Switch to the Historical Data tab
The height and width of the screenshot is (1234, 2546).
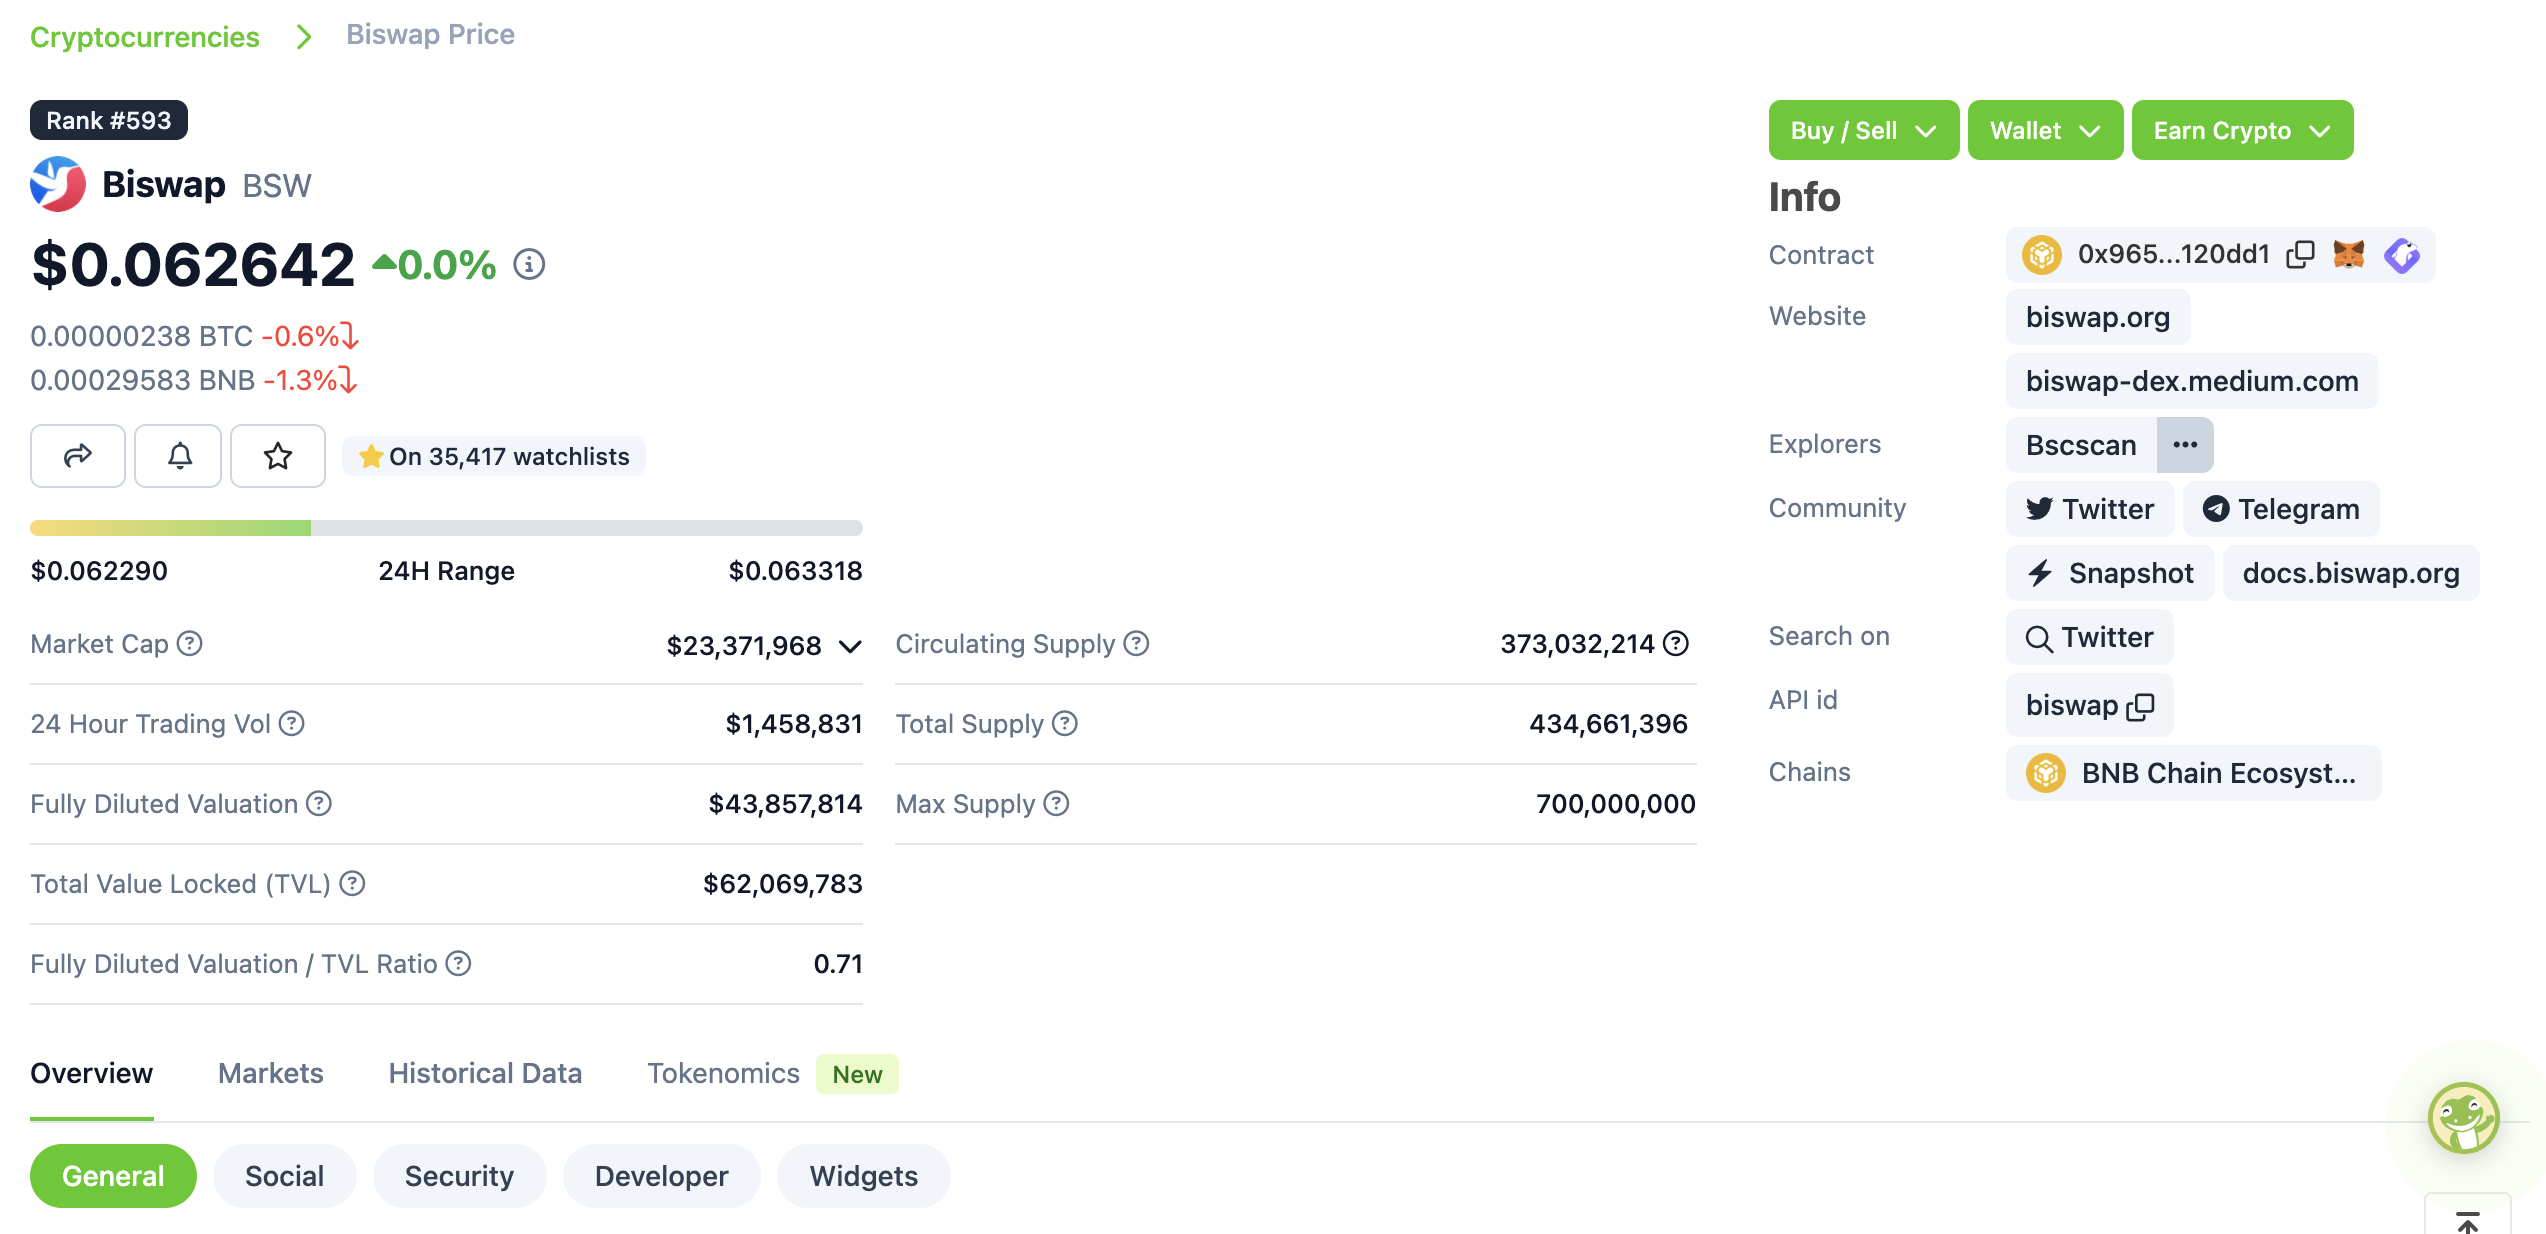tap(485, 1072)
